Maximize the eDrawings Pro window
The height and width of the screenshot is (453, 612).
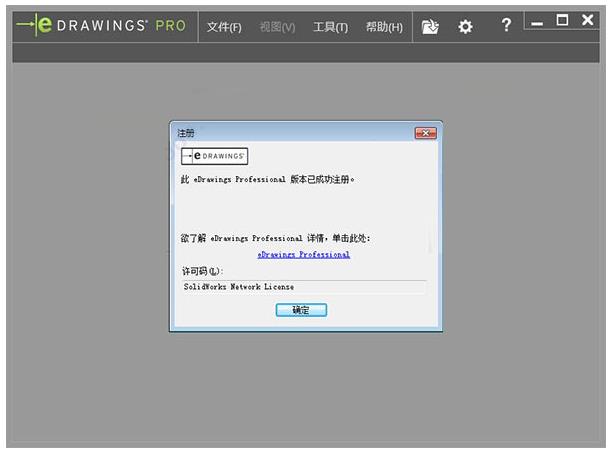(x=562, y=20)
